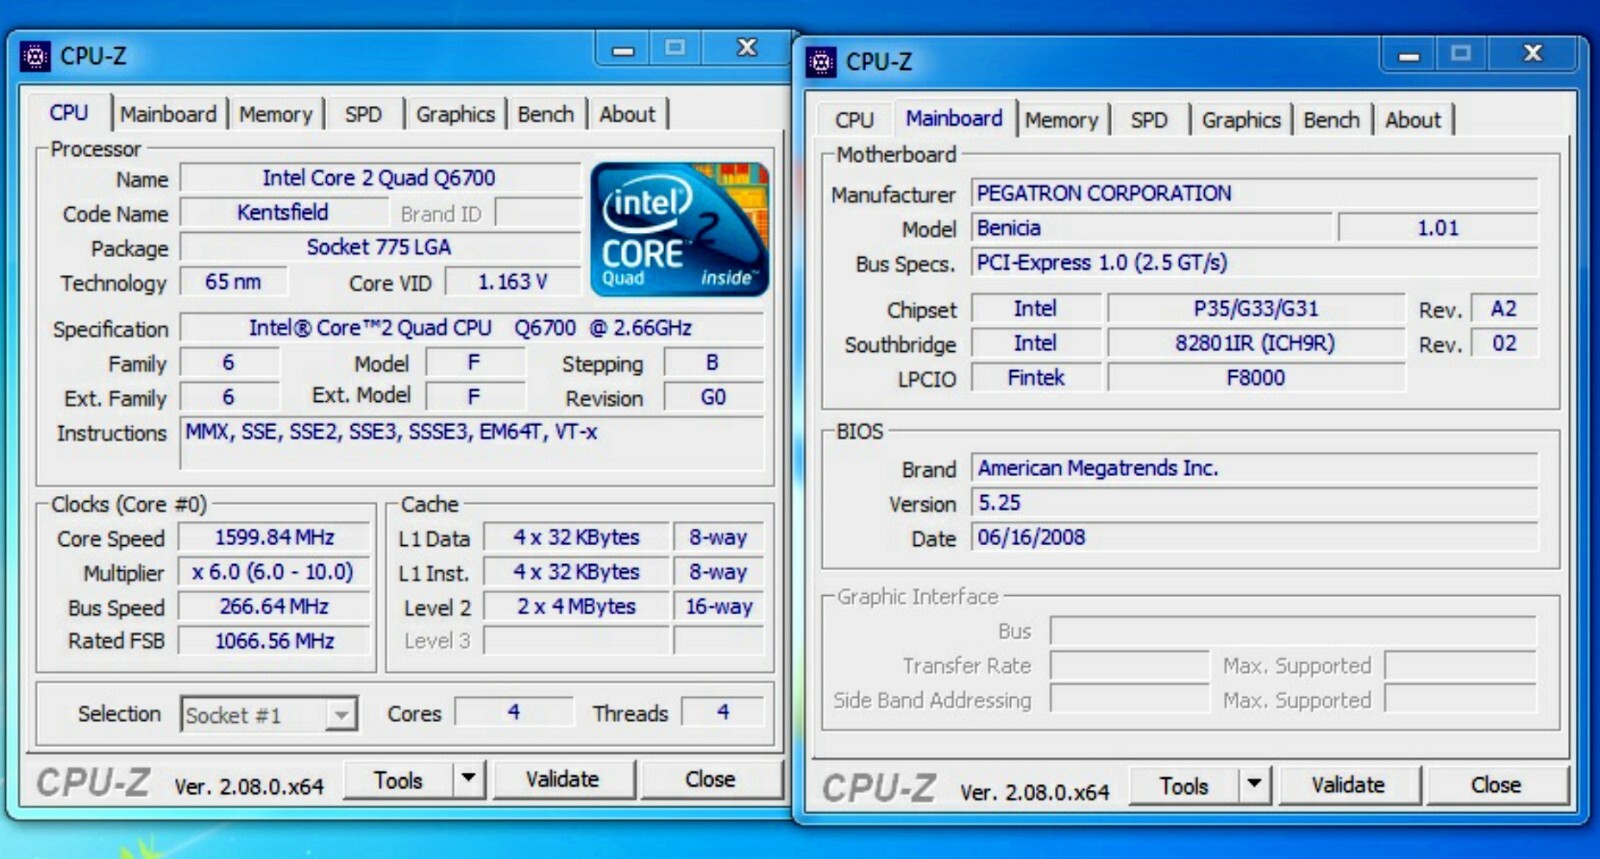Viewport: 1600px width, 859px height.
Task: Open the Memory tab in the right window
Action: tap(1061, 120)
